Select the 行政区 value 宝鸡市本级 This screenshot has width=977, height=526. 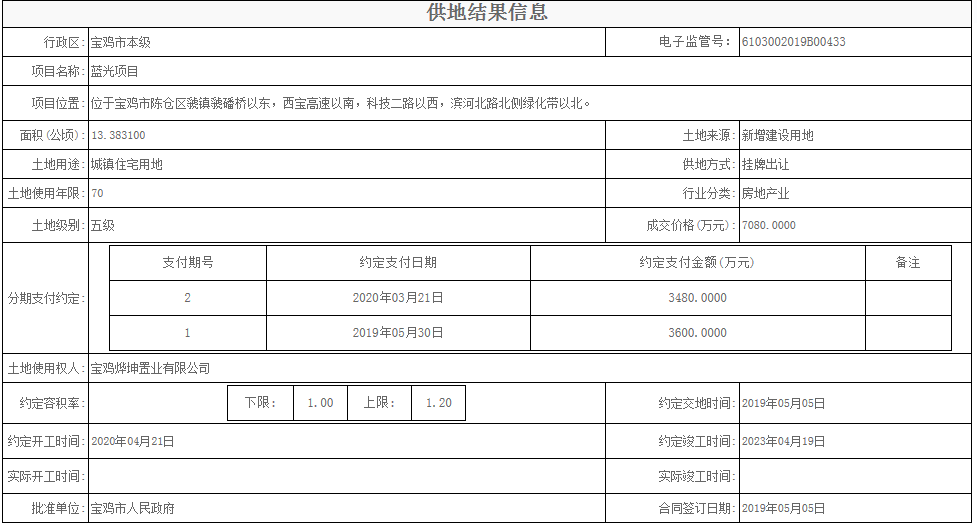click(x=120, y=43)
